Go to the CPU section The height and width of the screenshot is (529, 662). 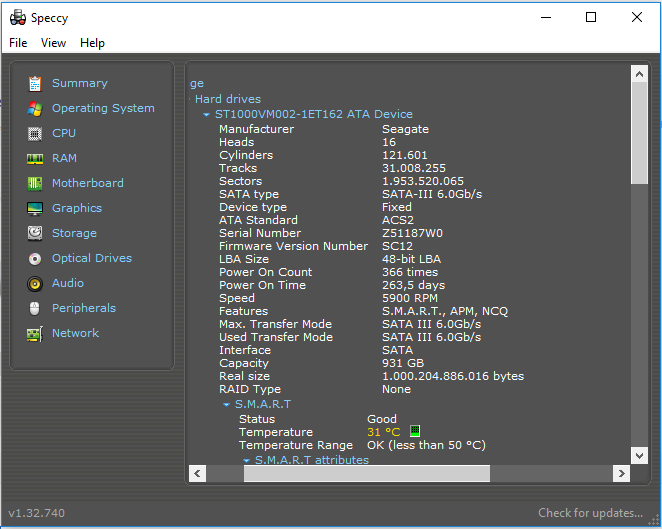click(64, 133)
